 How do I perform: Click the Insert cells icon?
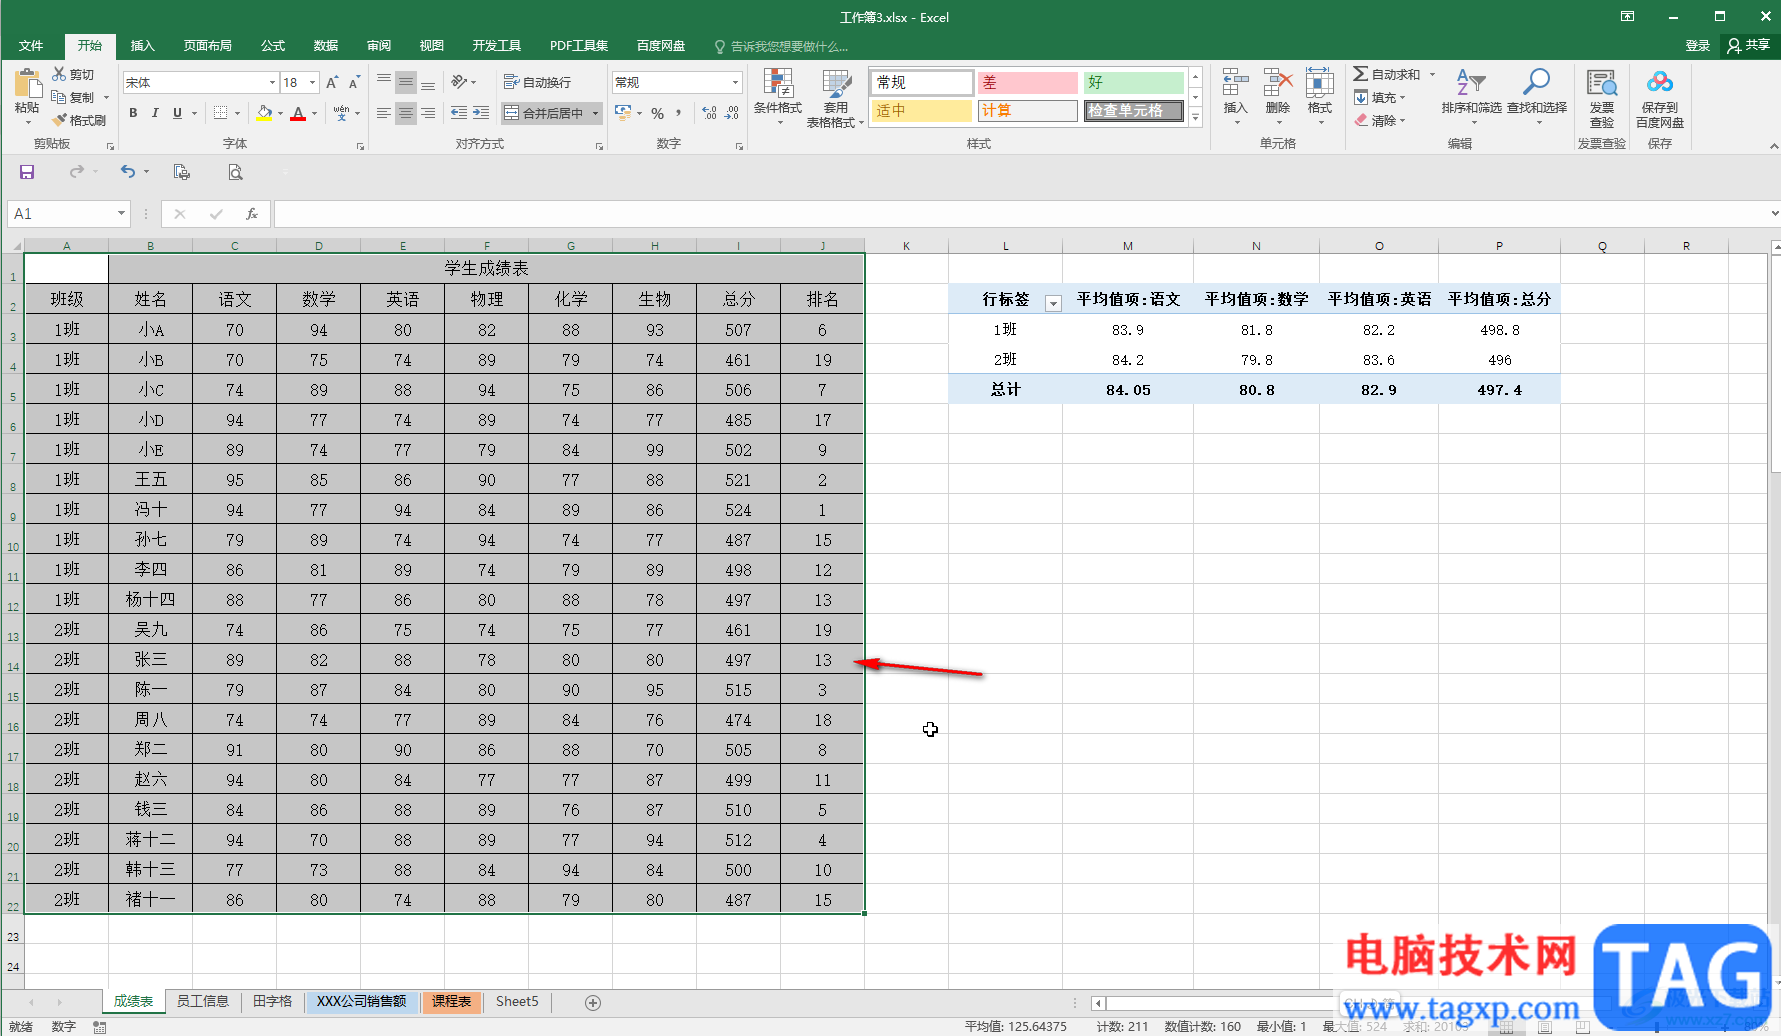1235,83
